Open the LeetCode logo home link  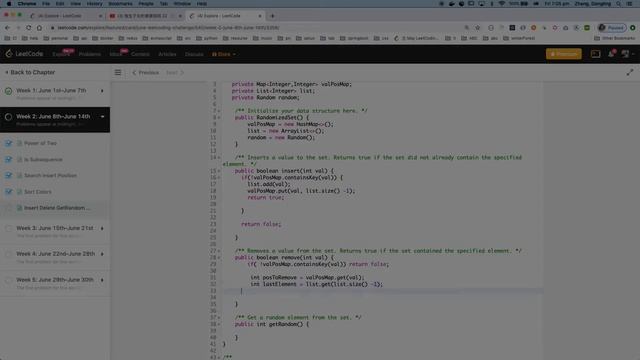pyautogui.click(x=24, y=54)
